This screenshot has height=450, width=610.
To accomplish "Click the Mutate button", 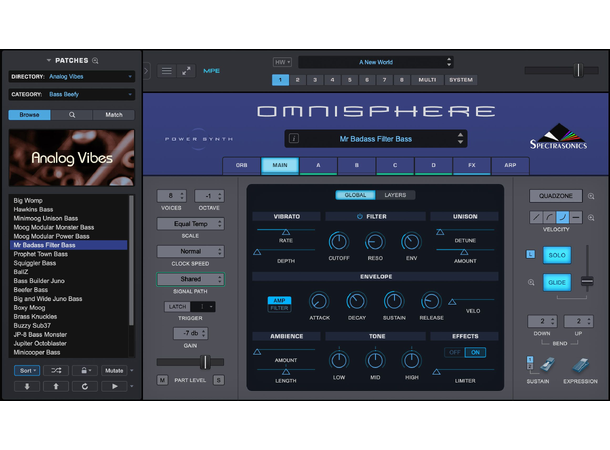I will [116, 370].
